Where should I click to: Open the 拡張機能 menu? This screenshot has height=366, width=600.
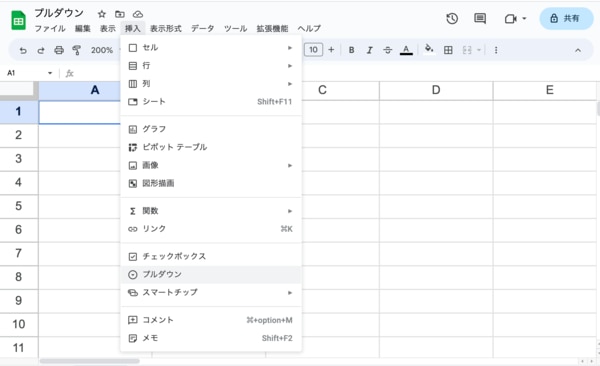pos(272,28)
